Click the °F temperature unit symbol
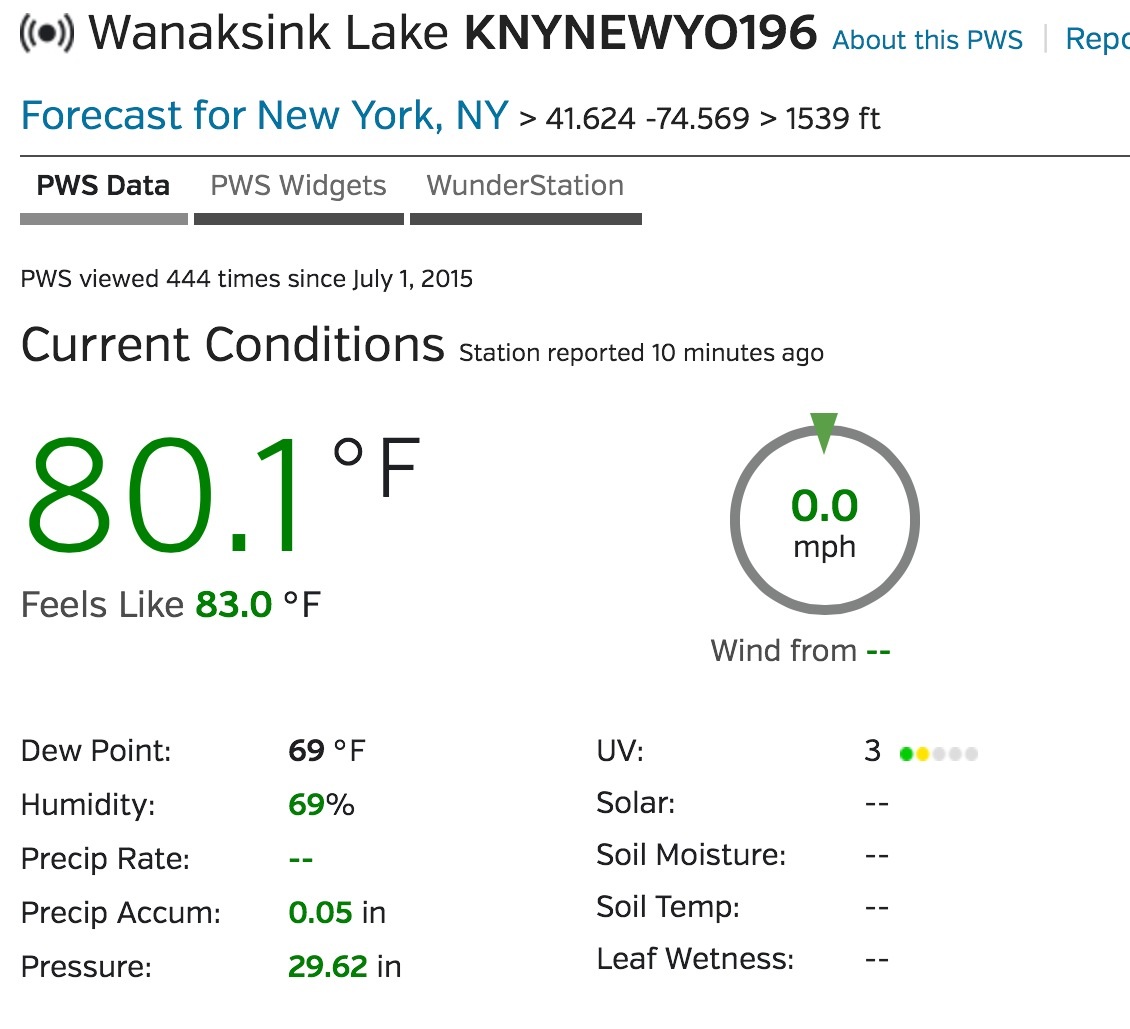 point(376,467)
